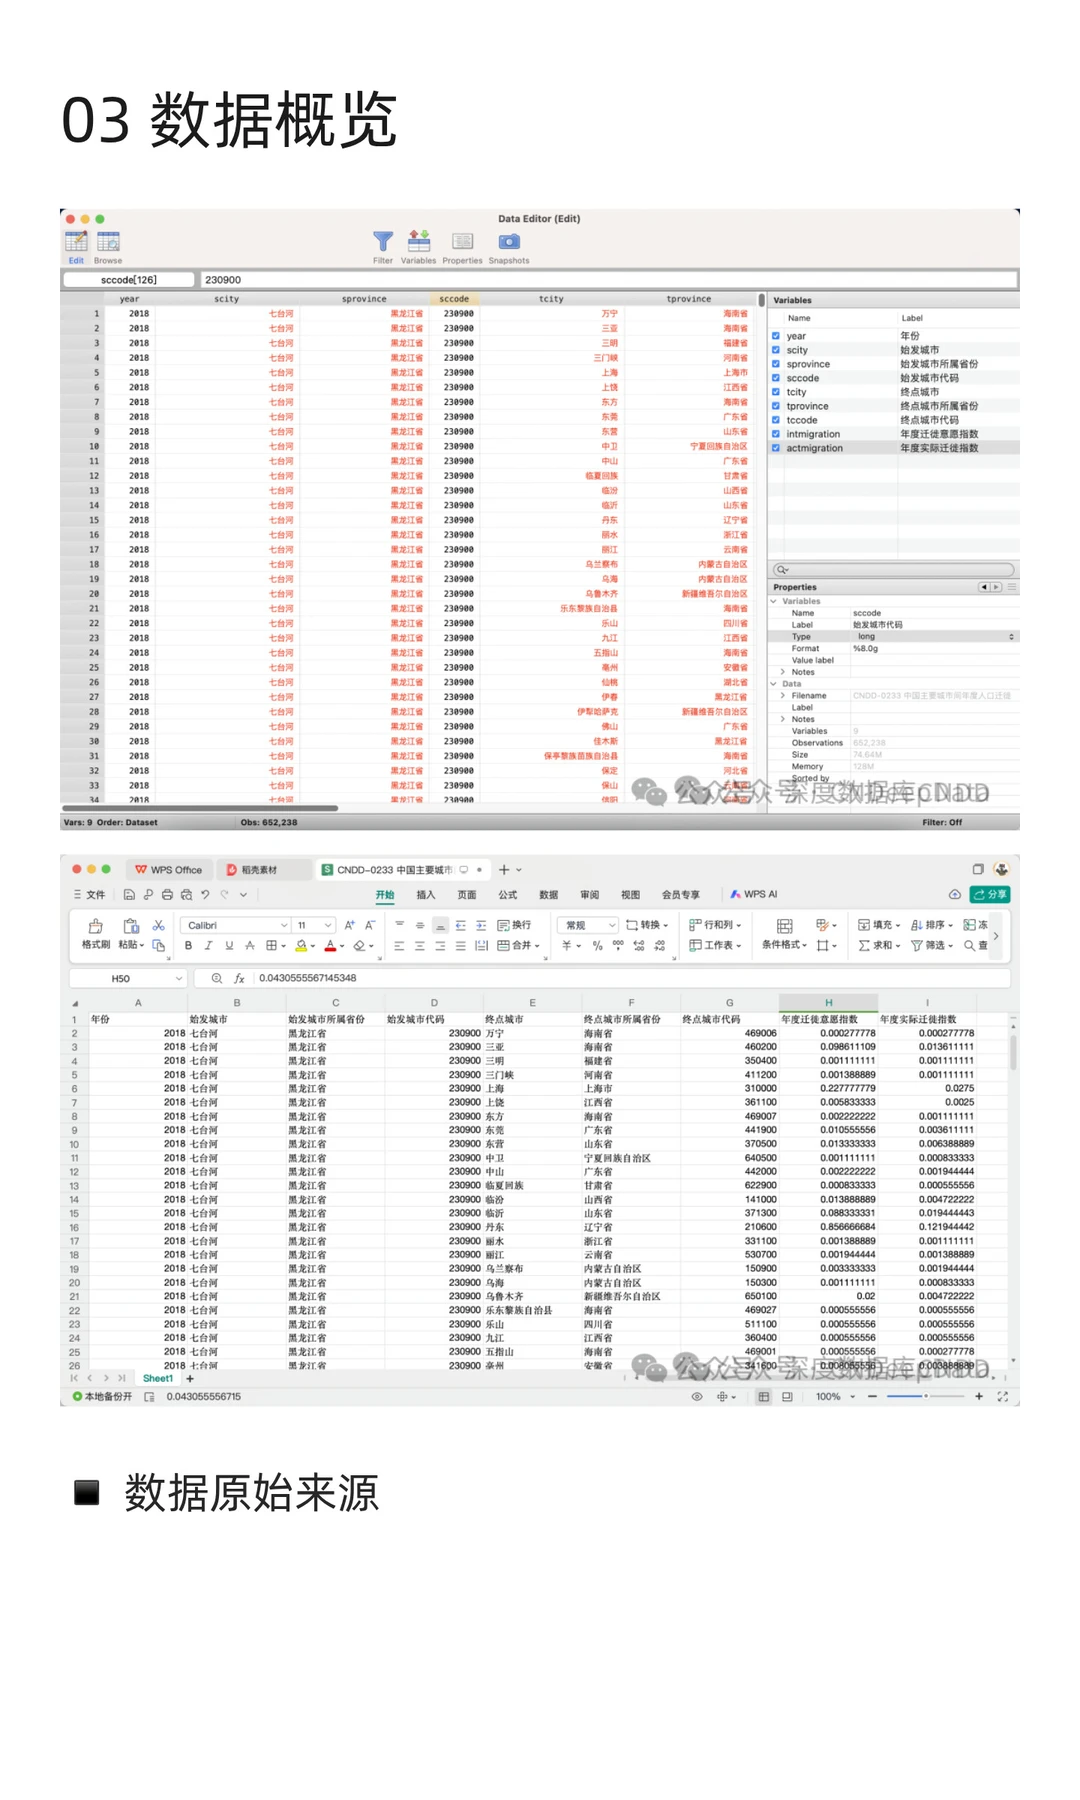Uncheck the tccode variable checkbox
The image size is (1080, 1800).
776,420
